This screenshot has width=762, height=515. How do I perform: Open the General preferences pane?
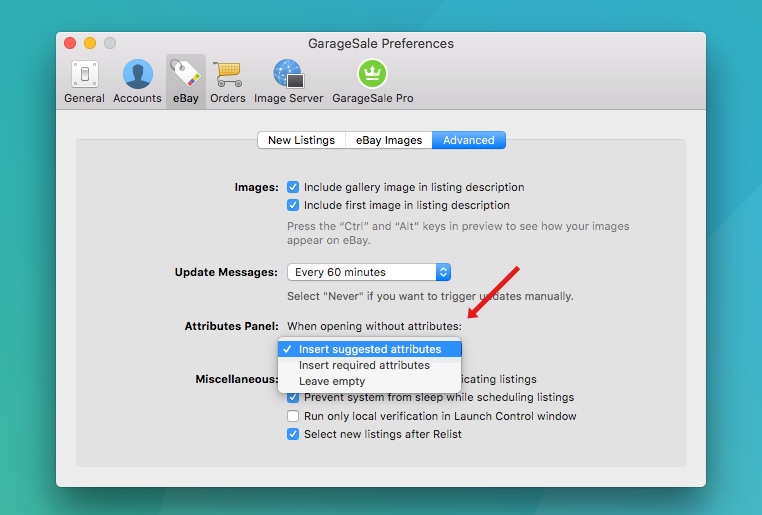tap(85, 82)
